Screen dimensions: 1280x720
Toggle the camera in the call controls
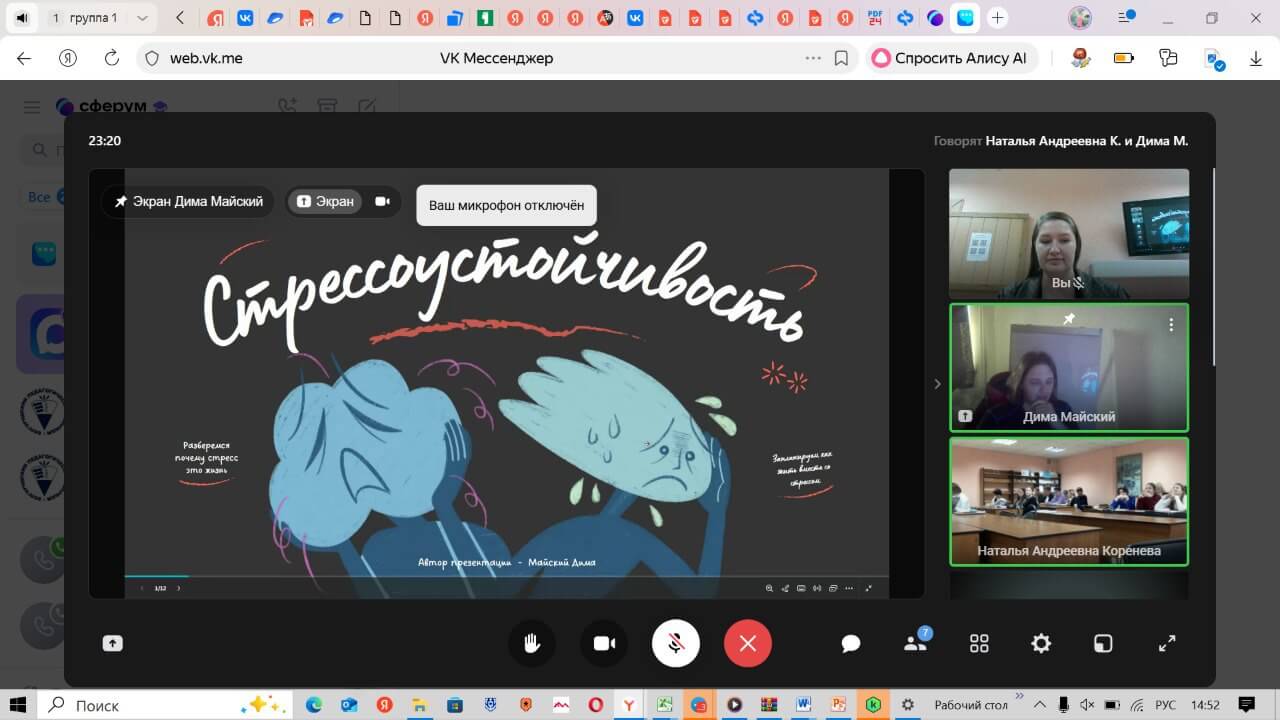point(604,643)
